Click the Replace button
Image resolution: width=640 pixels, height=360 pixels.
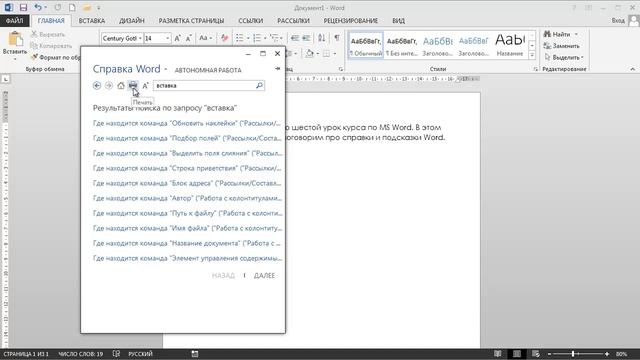(562, 46)
